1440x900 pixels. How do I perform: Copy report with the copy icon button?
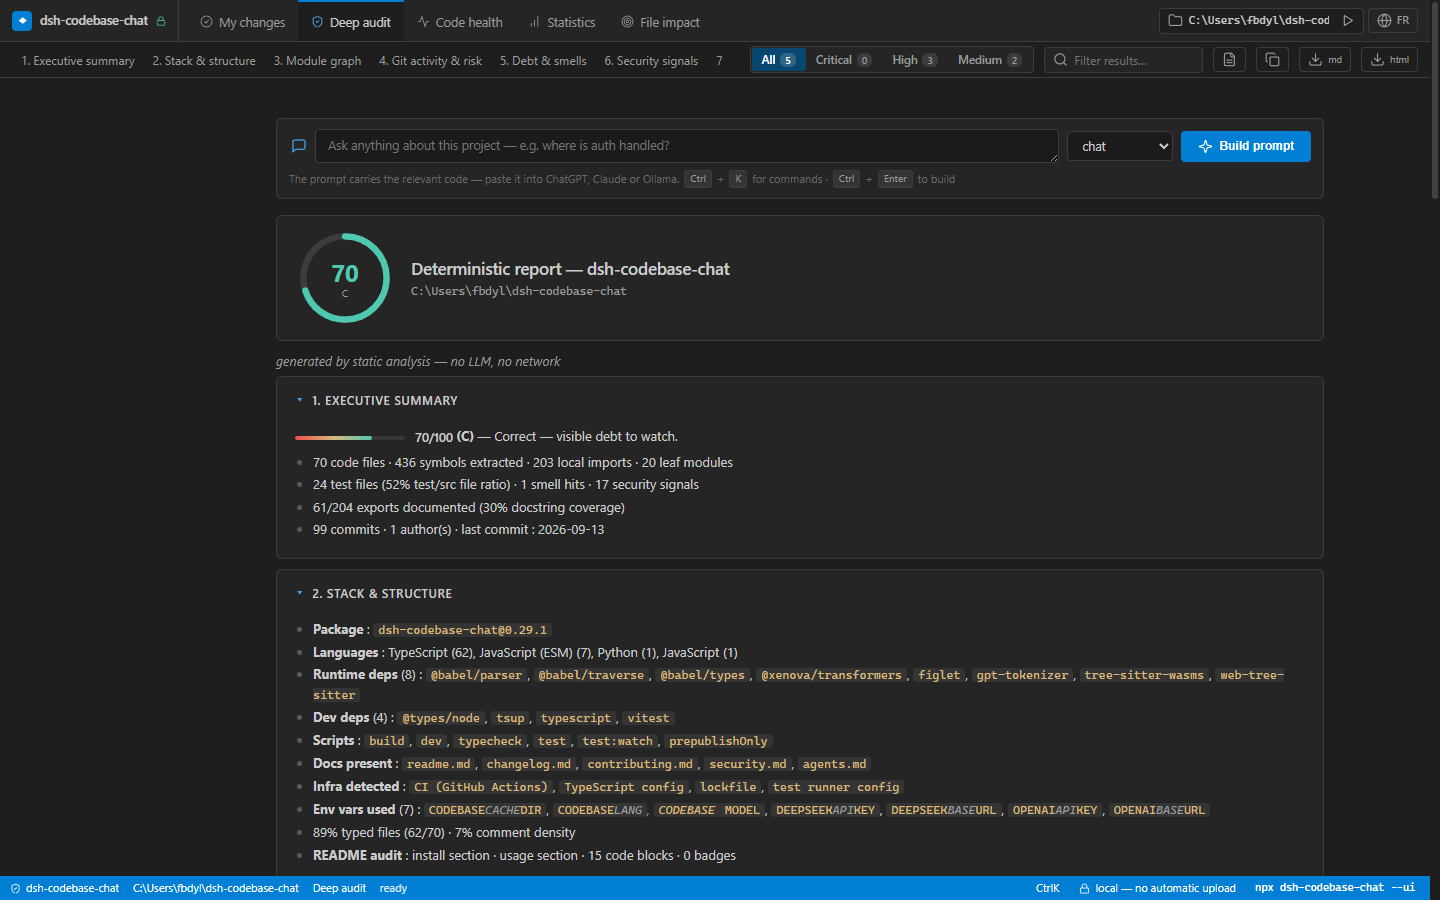[1272, 60]
